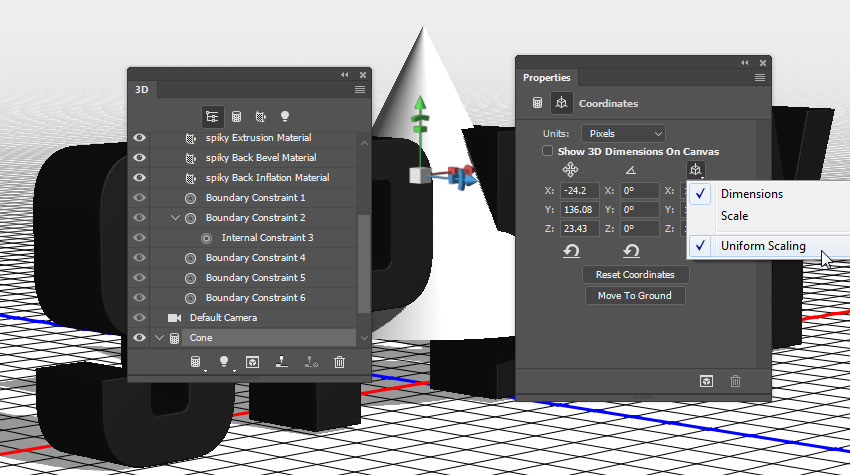The image size is (850, 475).
Task: Start 3D print from 3D panel
Action: pyautogui.click(x=281, y=362)
